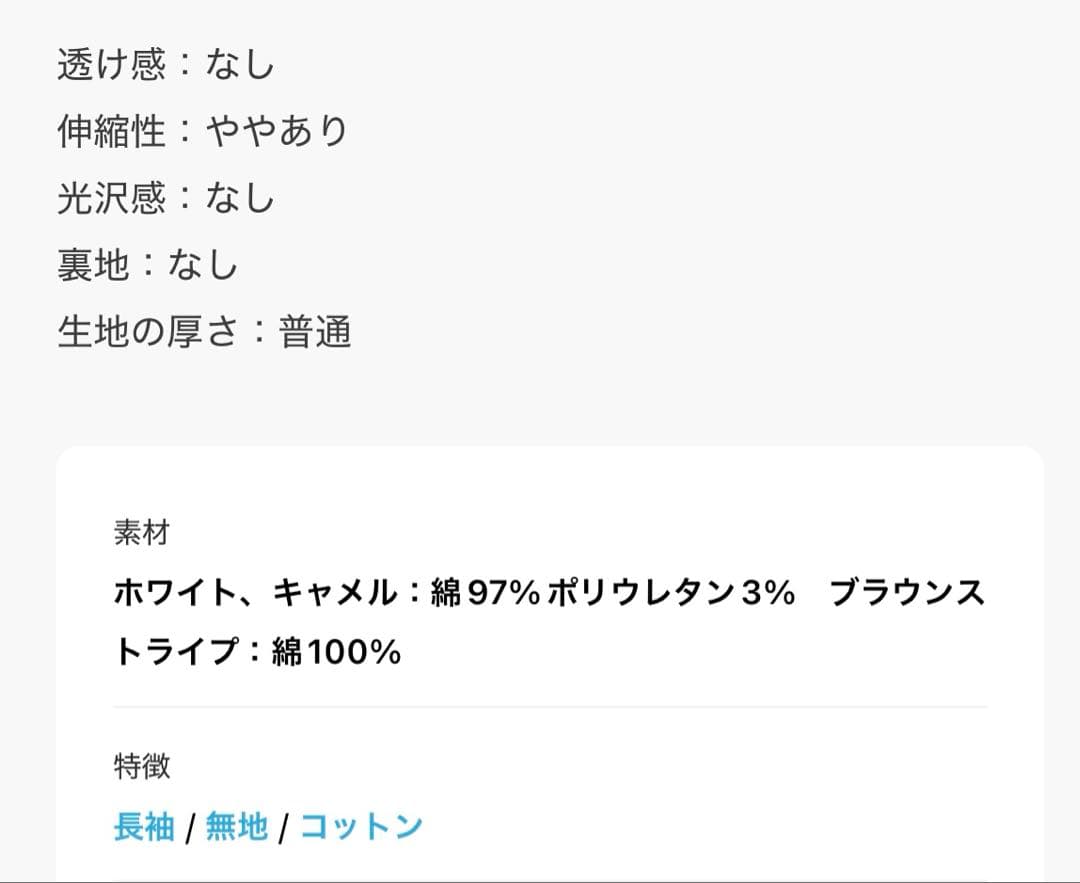Click the 普通 thickness value

pyautogui.click(x=315, y=331)
